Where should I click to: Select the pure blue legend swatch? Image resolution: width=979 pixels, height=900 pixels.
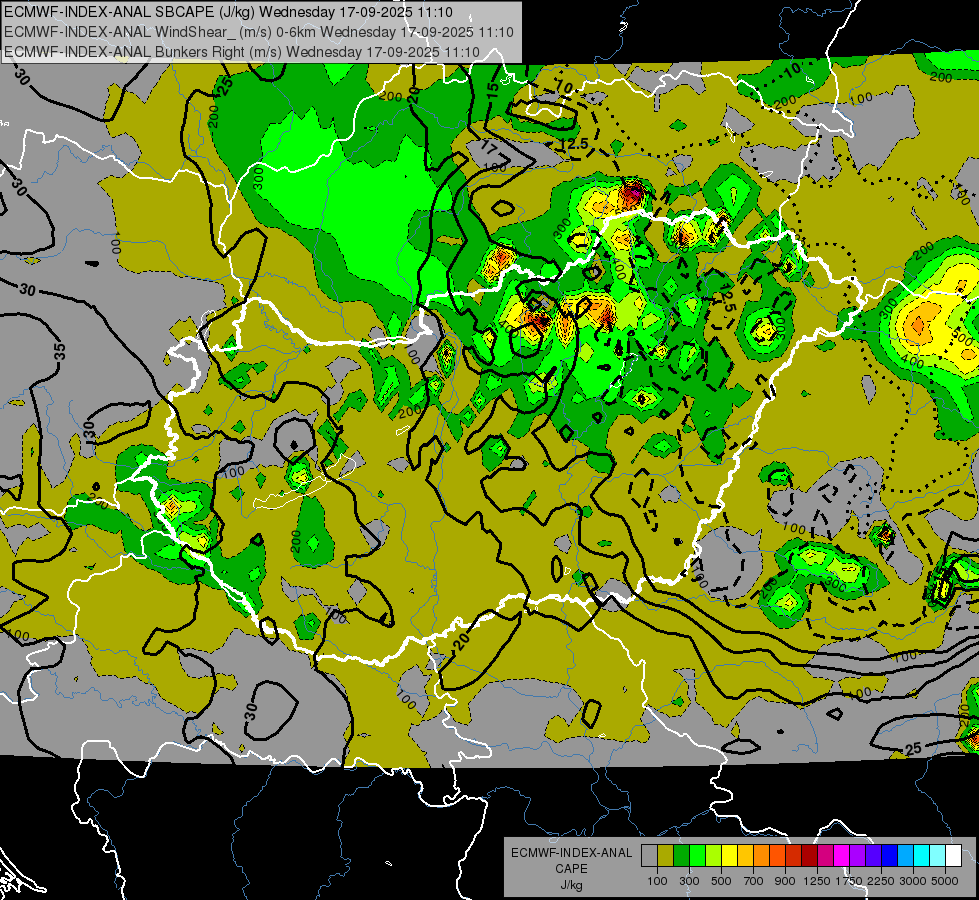coord(890,855)
